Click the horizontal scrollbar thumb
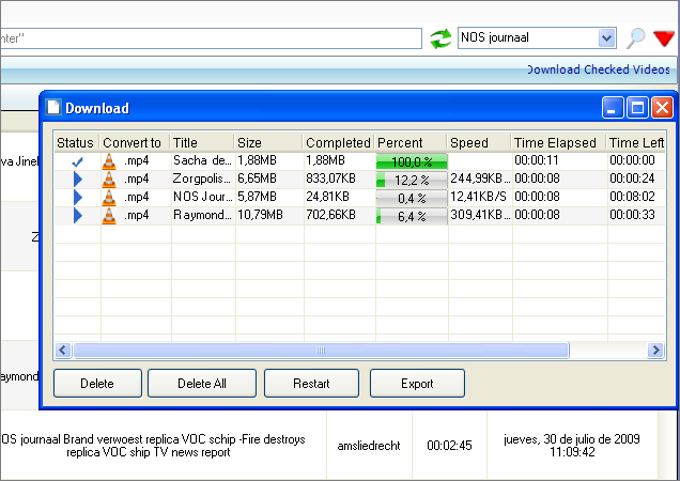 pyautogui.click(x=321, y=350)
